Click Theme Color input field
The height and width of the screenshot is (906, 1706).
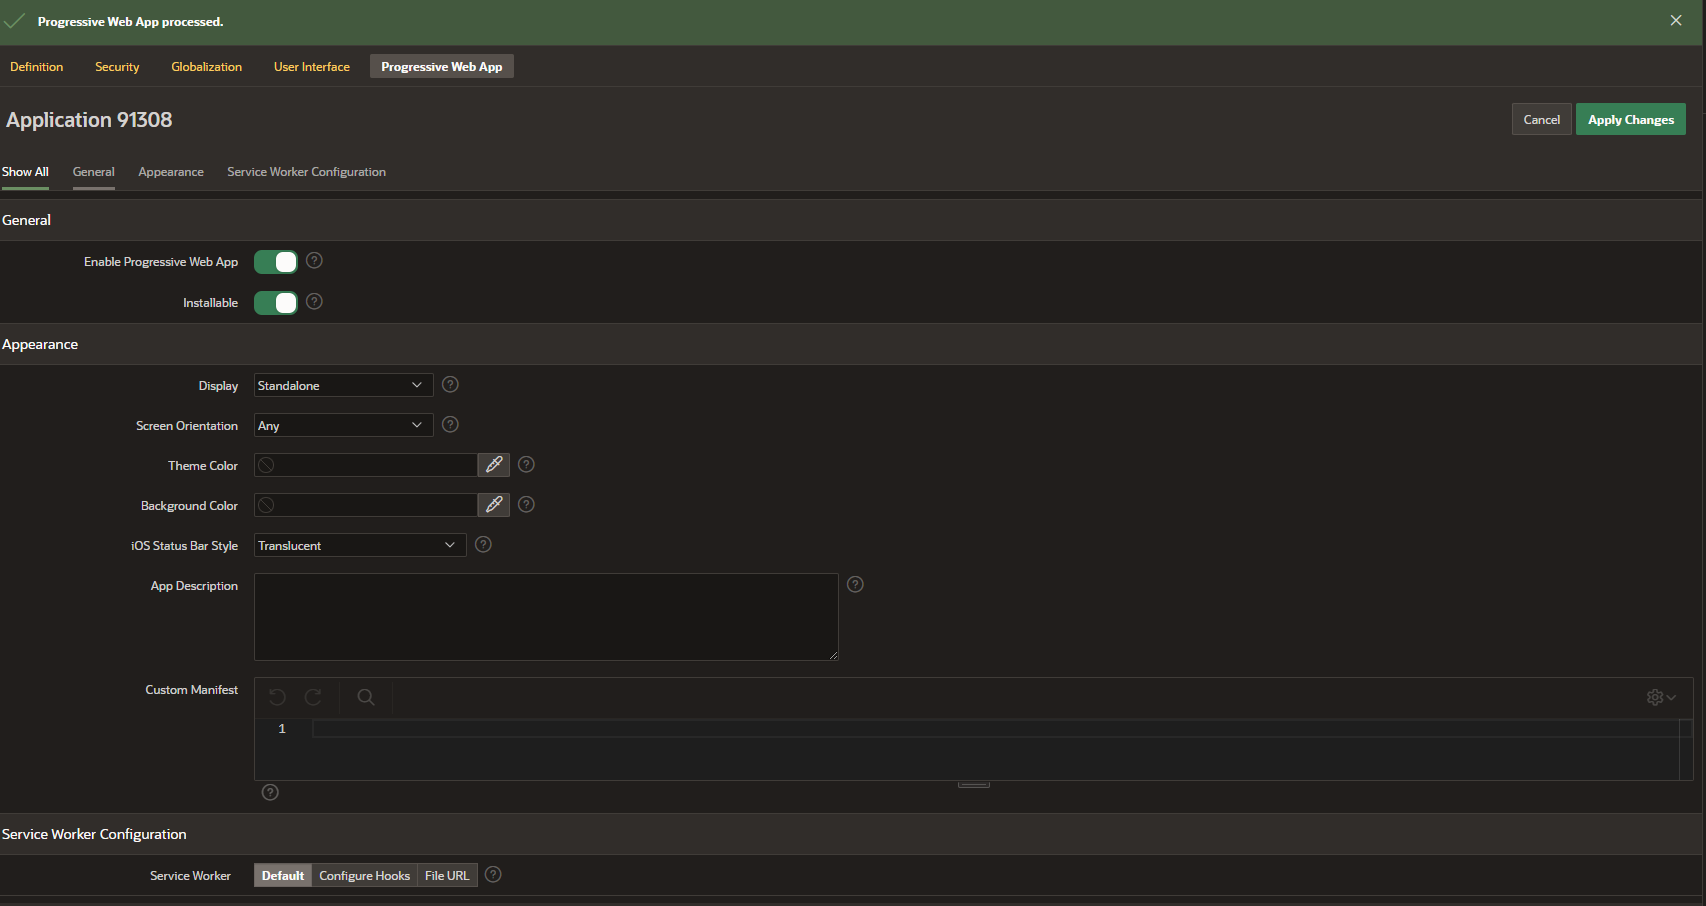coord(366,465)
